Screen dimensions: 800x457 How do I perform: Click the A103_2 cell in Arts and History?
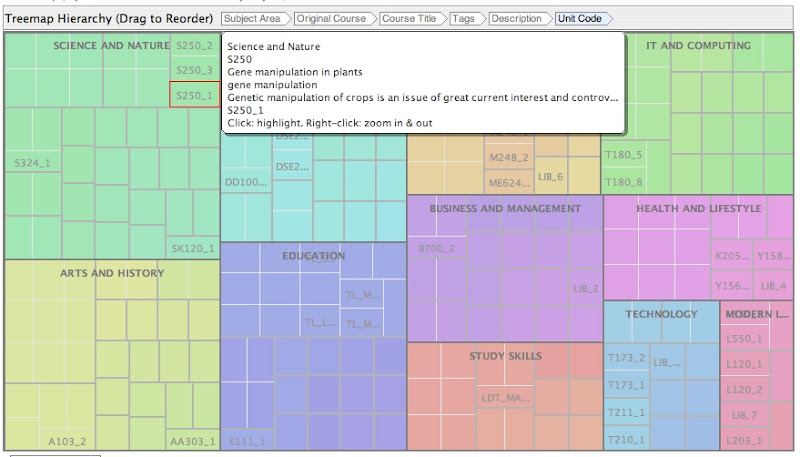point(67,441)
